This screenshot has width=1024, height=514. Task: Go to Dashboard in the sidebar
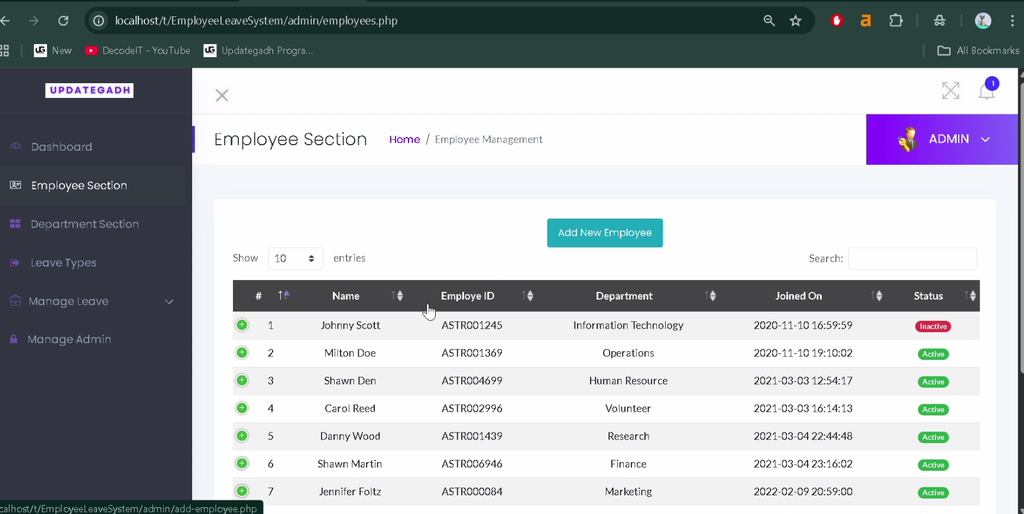click(61, 147)
